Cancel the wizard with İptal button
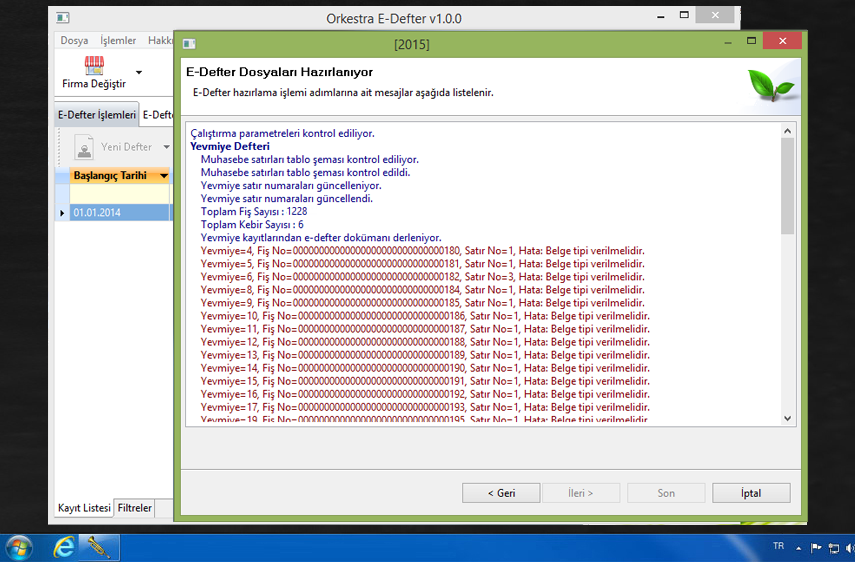The height and width of the screenshot is (562, 855). click(x=751, y=493)
